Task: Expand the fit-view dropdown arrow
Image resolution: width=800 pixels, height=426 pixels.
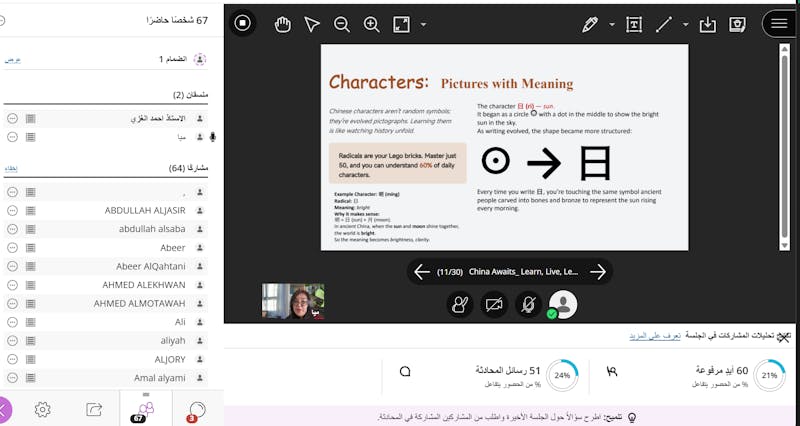Action: pos(424,24)
